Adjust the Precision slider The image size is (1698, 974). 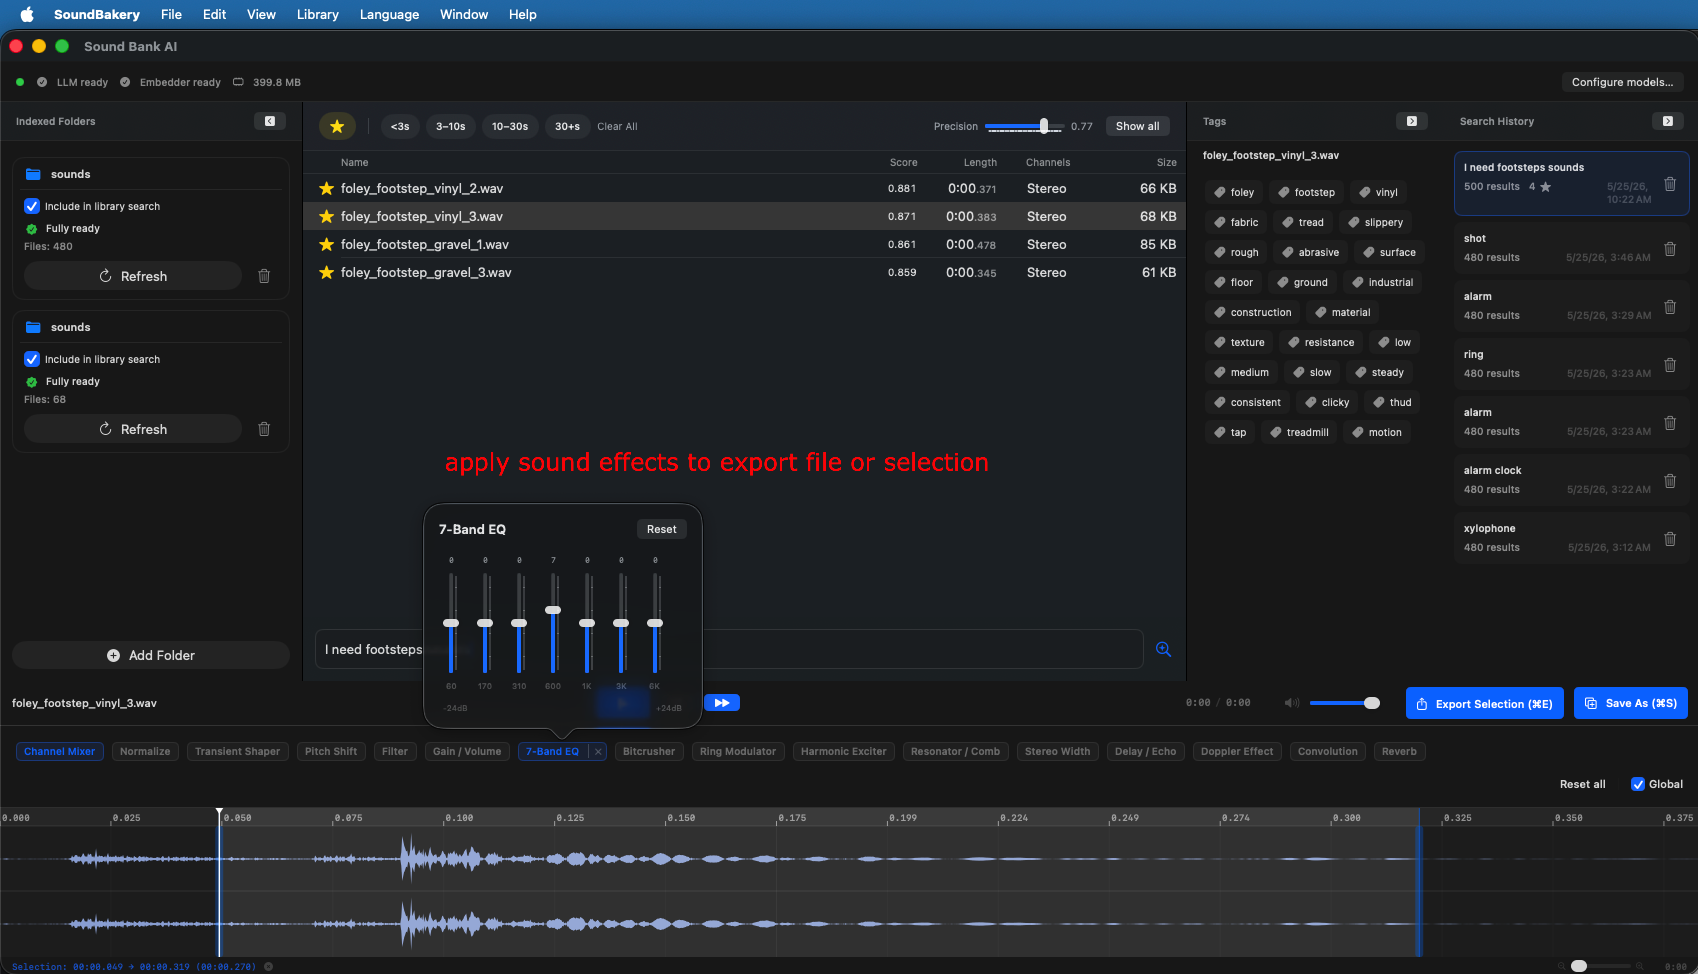coord(1044,126)
